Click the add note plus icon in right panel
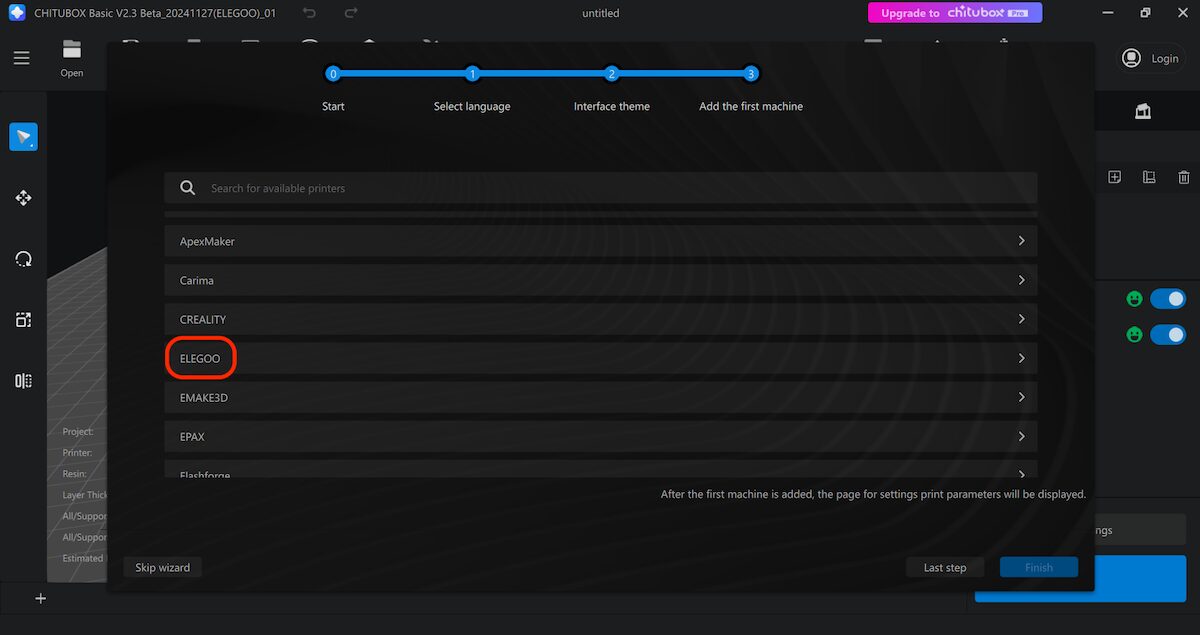1200x635 pixels. click(x=1115, y=177)
